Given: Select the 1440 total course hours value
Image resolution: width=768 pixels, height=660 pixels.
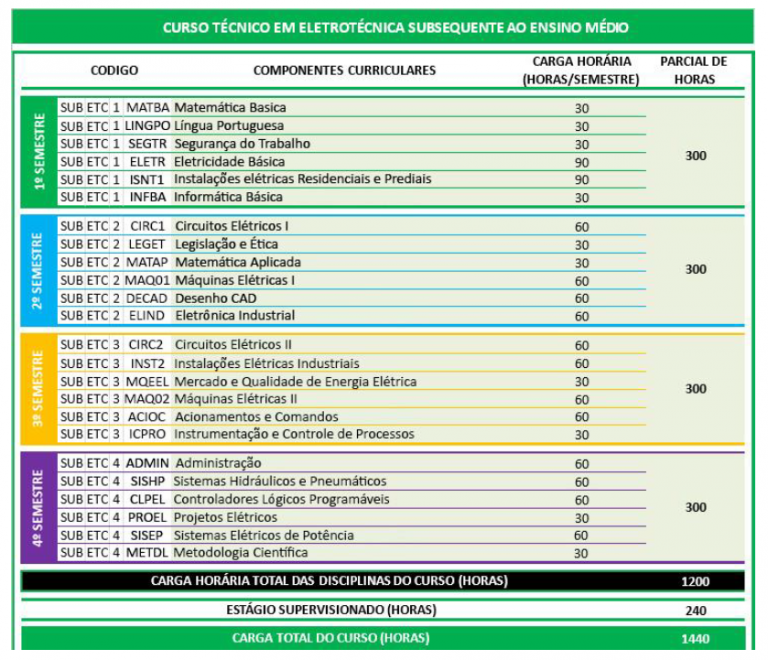Looking at the screenshot, I should point(694,638).
